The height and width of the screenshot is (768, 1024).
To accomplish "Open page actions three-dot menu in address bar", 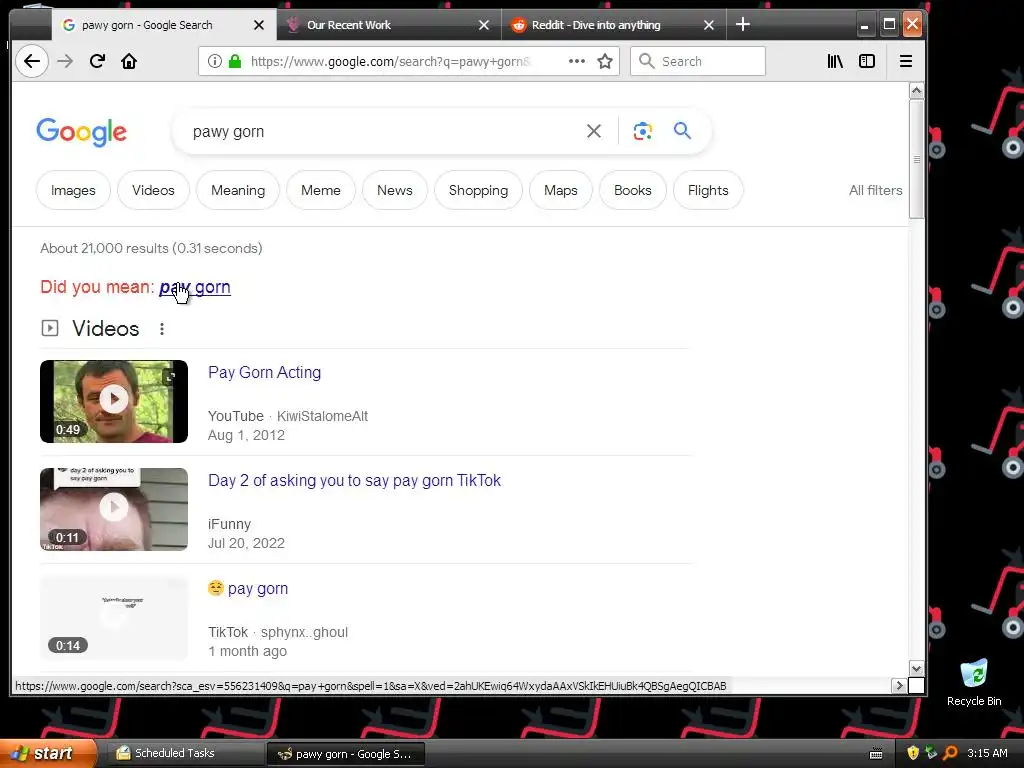I will coord(577,61).
